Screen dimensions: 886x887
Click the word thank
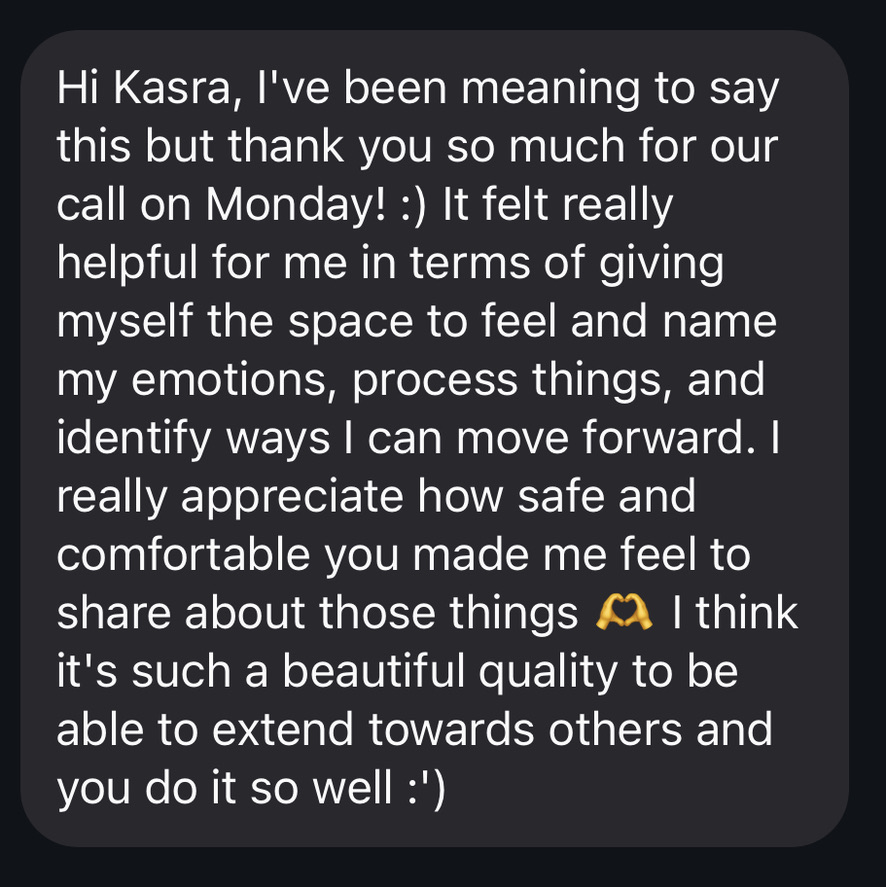(x=286, y=147)
